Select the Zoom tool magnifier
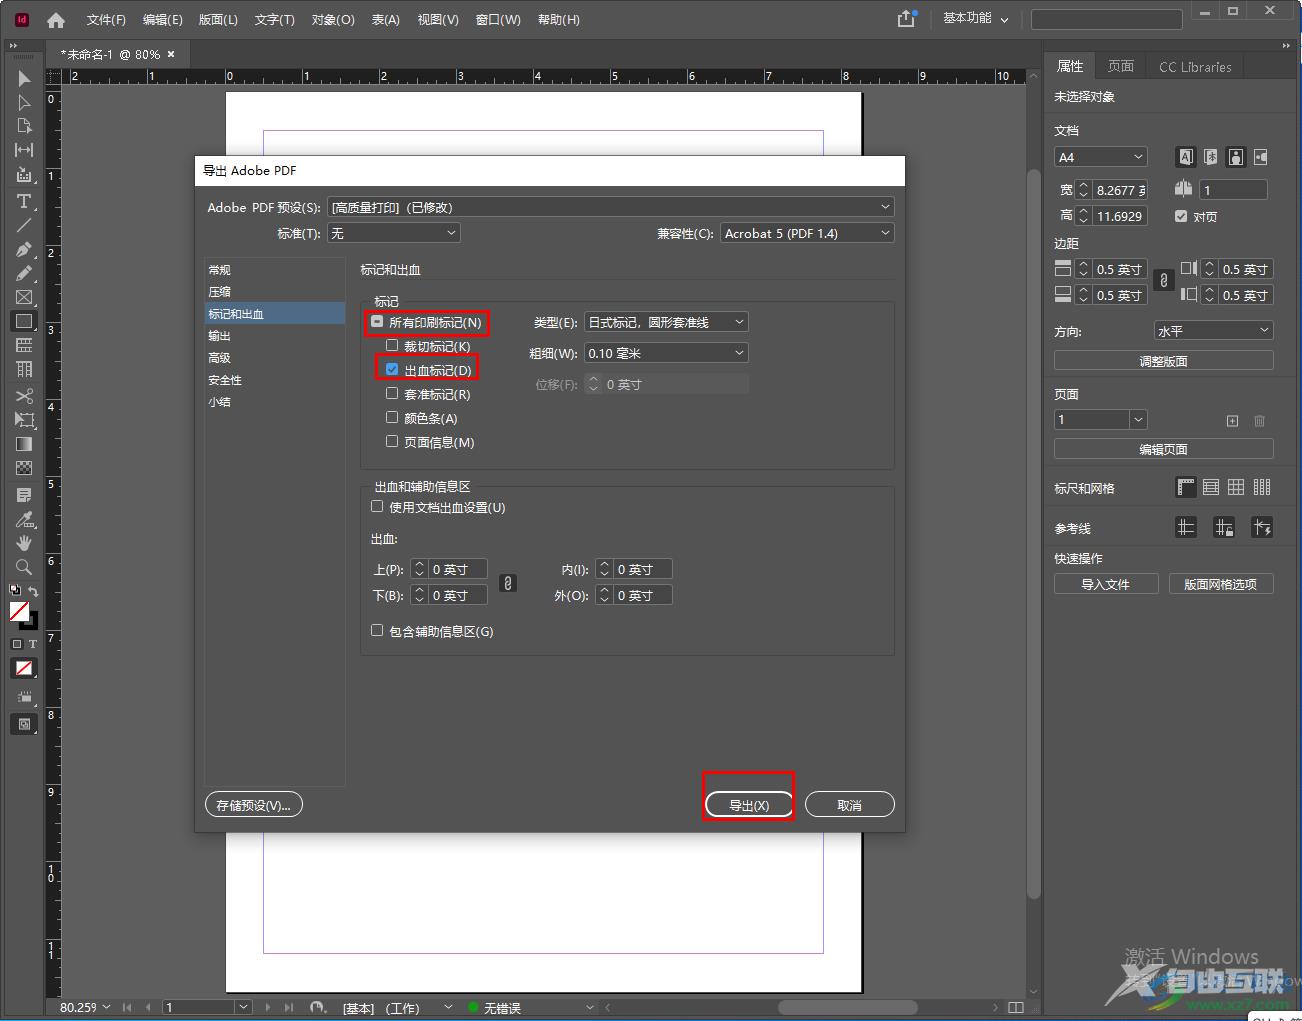 click(x=24, y=567)
